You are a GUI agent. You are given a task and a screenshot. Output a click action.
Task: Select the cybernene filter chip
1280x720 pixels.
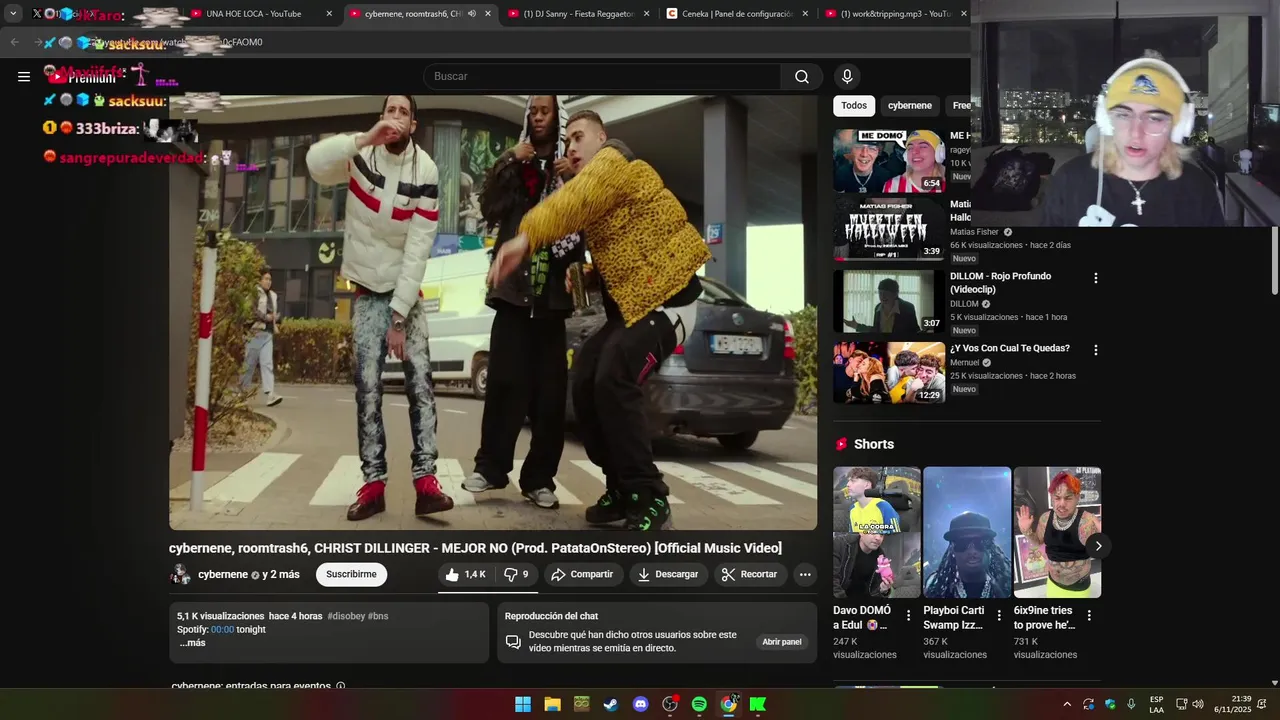(910, 105)
